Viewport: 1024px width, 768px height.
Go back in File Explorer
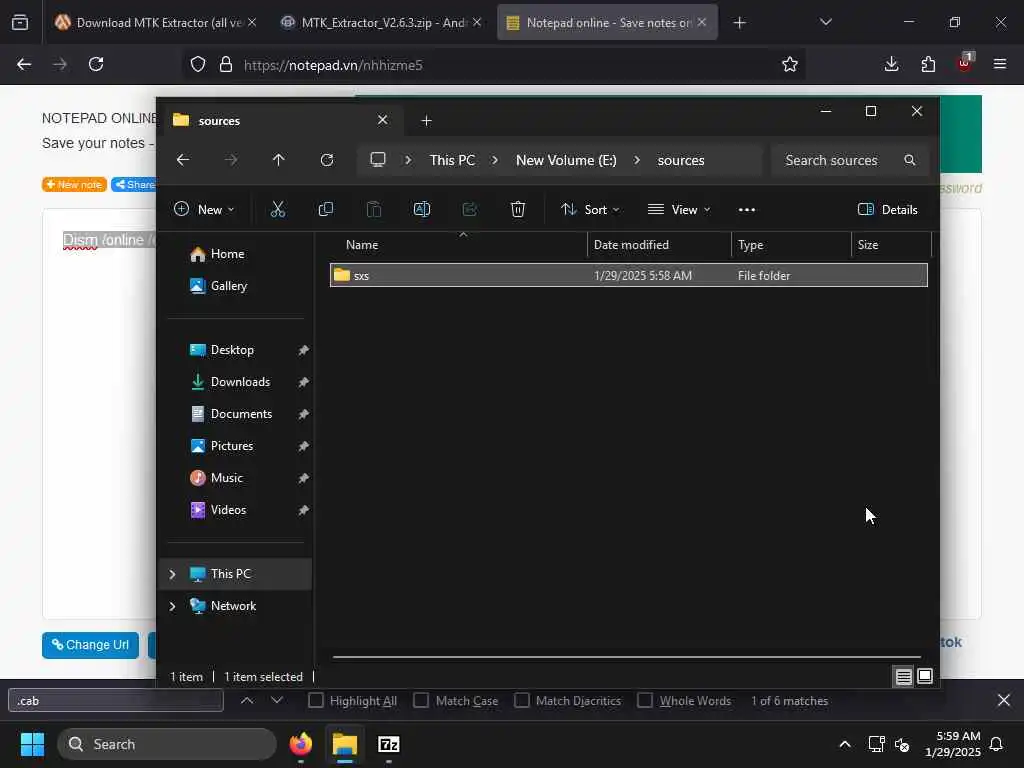183,160
